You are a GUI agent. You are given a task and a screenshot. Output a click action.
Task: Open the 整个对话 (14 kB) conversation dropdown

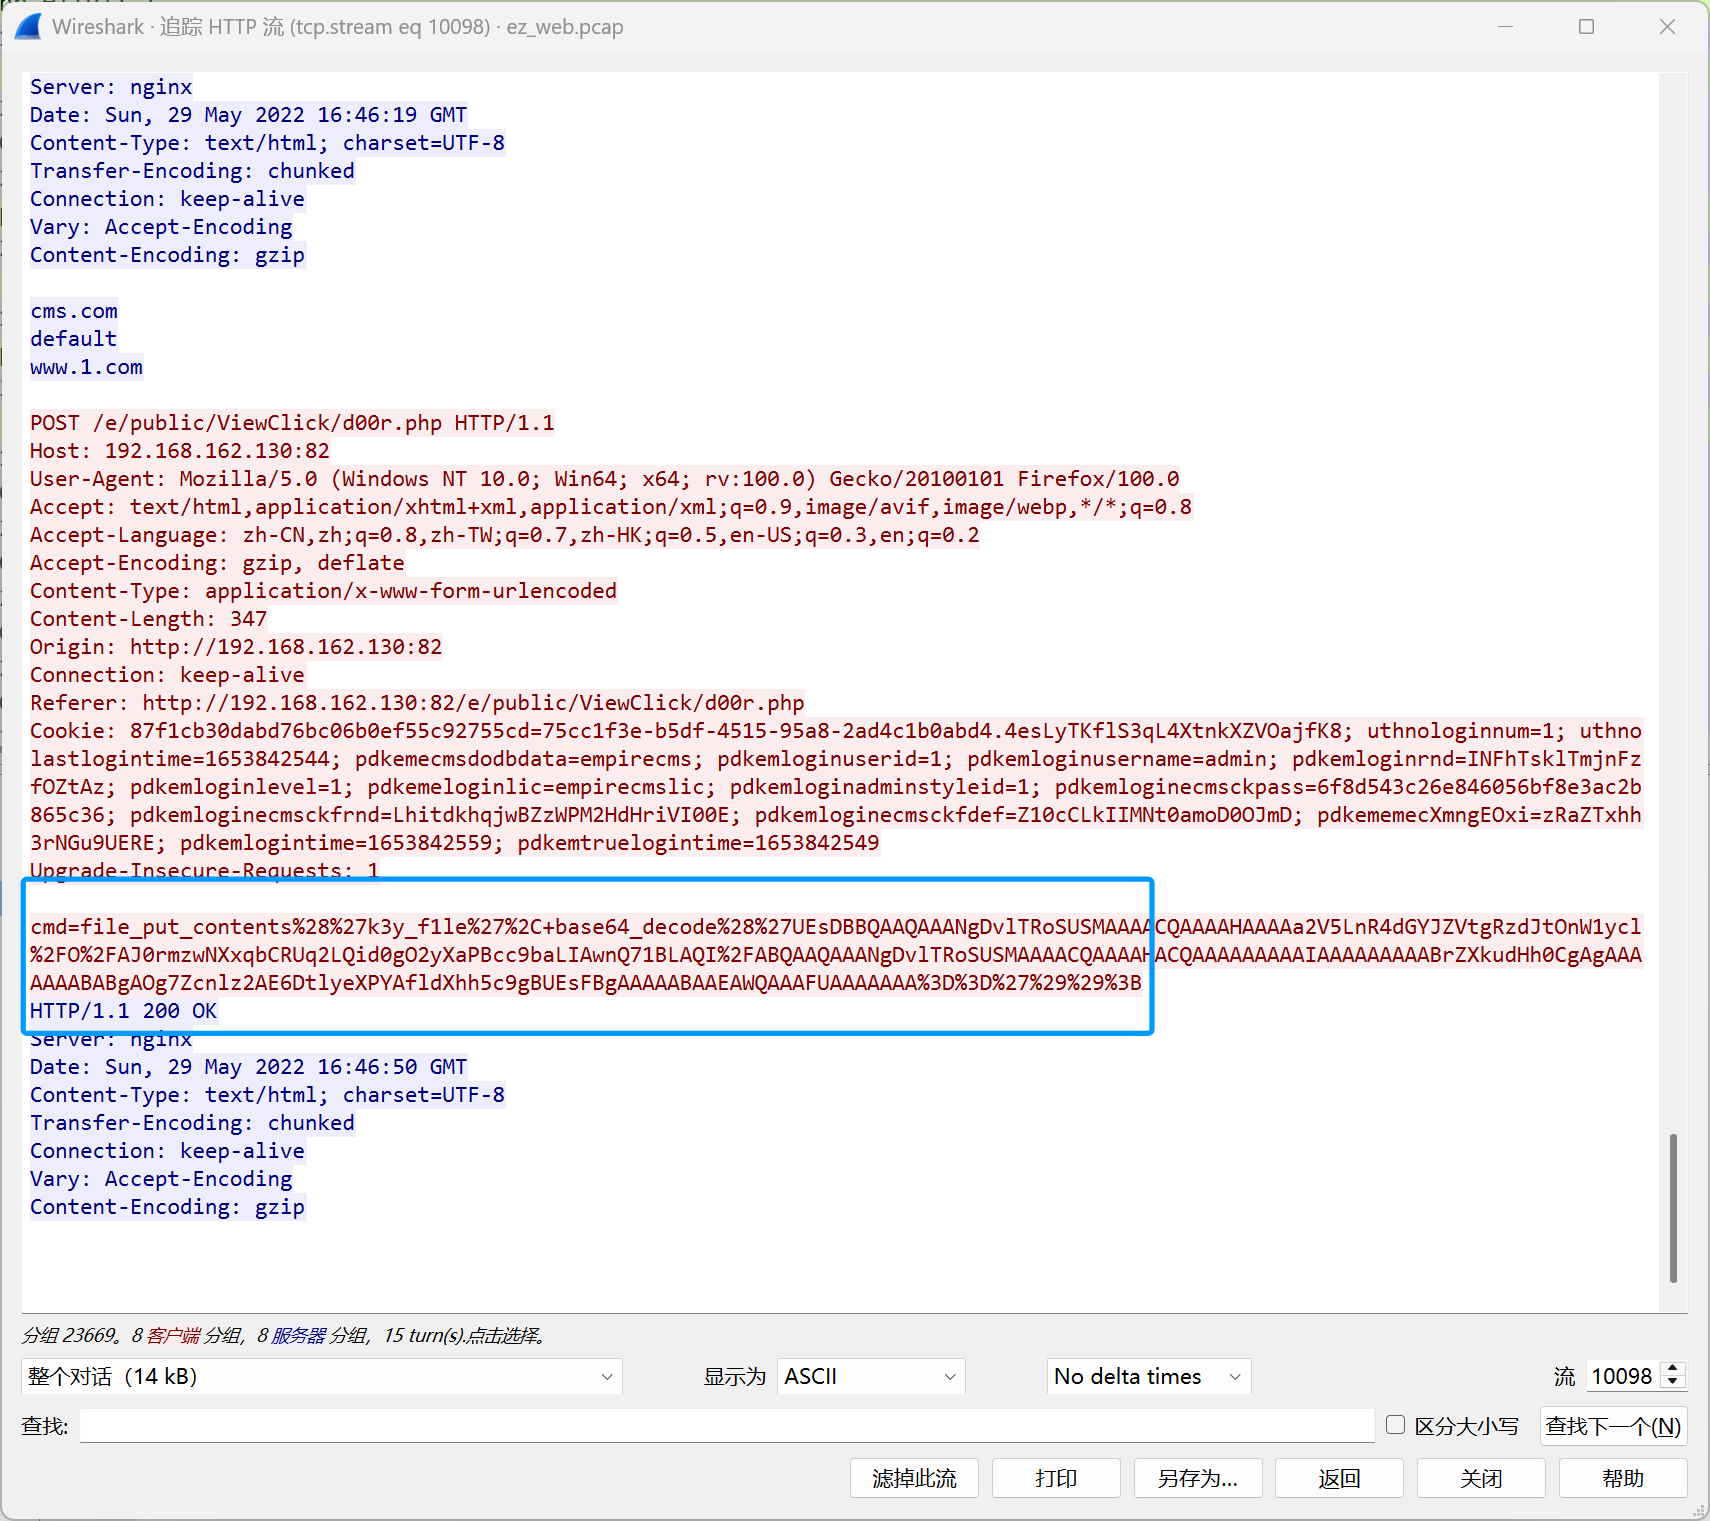[321, 1376]
